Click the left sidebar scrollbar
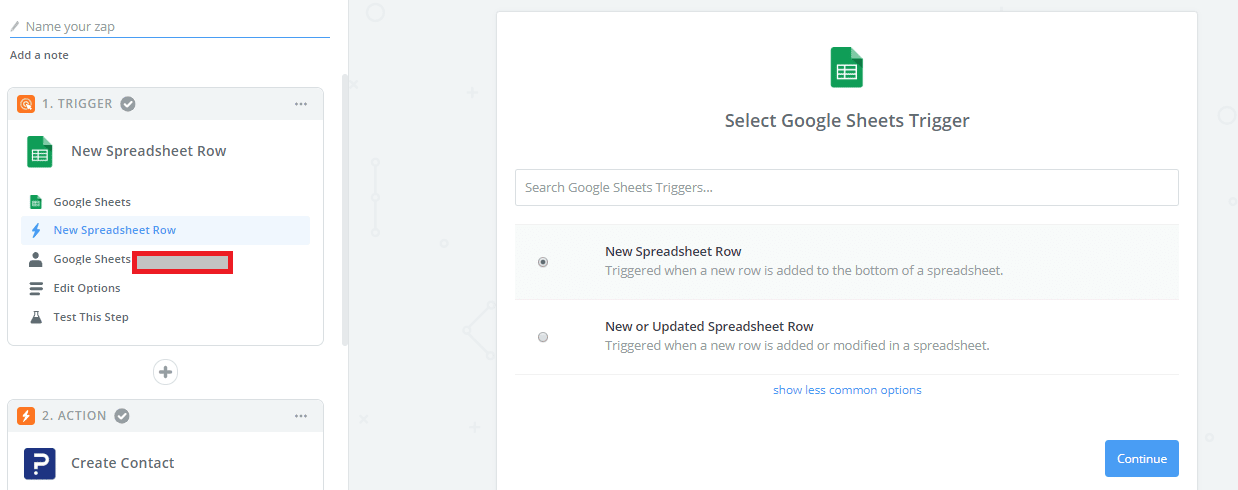The width and height of the screenshot is (1238, 490). coord(345,210)
